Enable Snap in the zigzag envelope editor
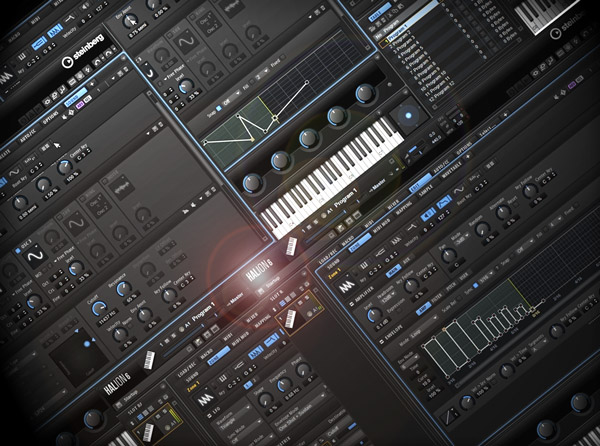 point(218,109)
